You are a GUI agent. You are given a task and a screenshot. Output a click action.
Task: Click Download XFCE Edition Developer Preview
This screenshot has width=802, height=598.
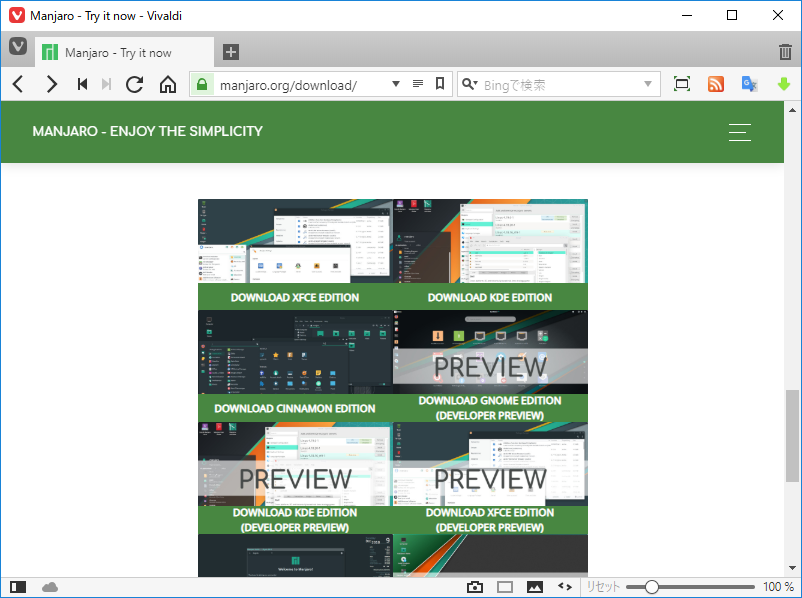tap(490, 520)
